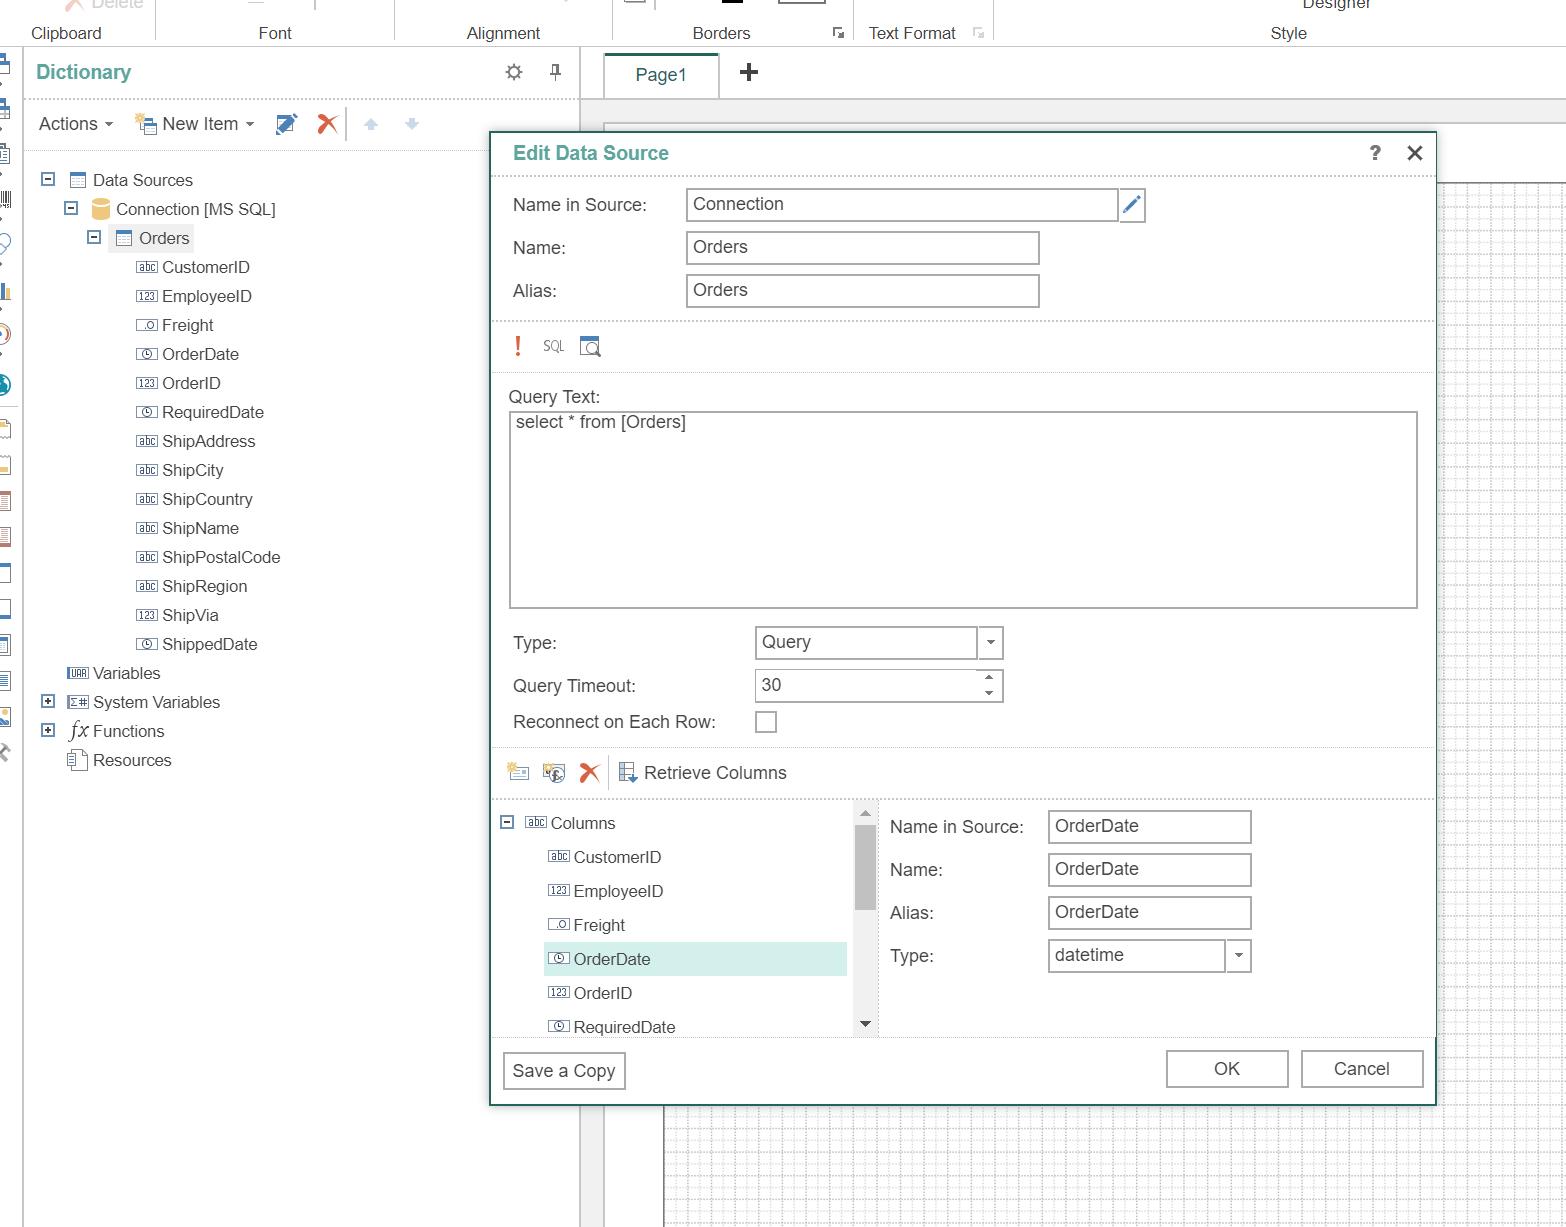The height and width of the screenshot is (1227, 1566).
Task: Open the column Type datetime dropdown
Action: coord(1239,956)
